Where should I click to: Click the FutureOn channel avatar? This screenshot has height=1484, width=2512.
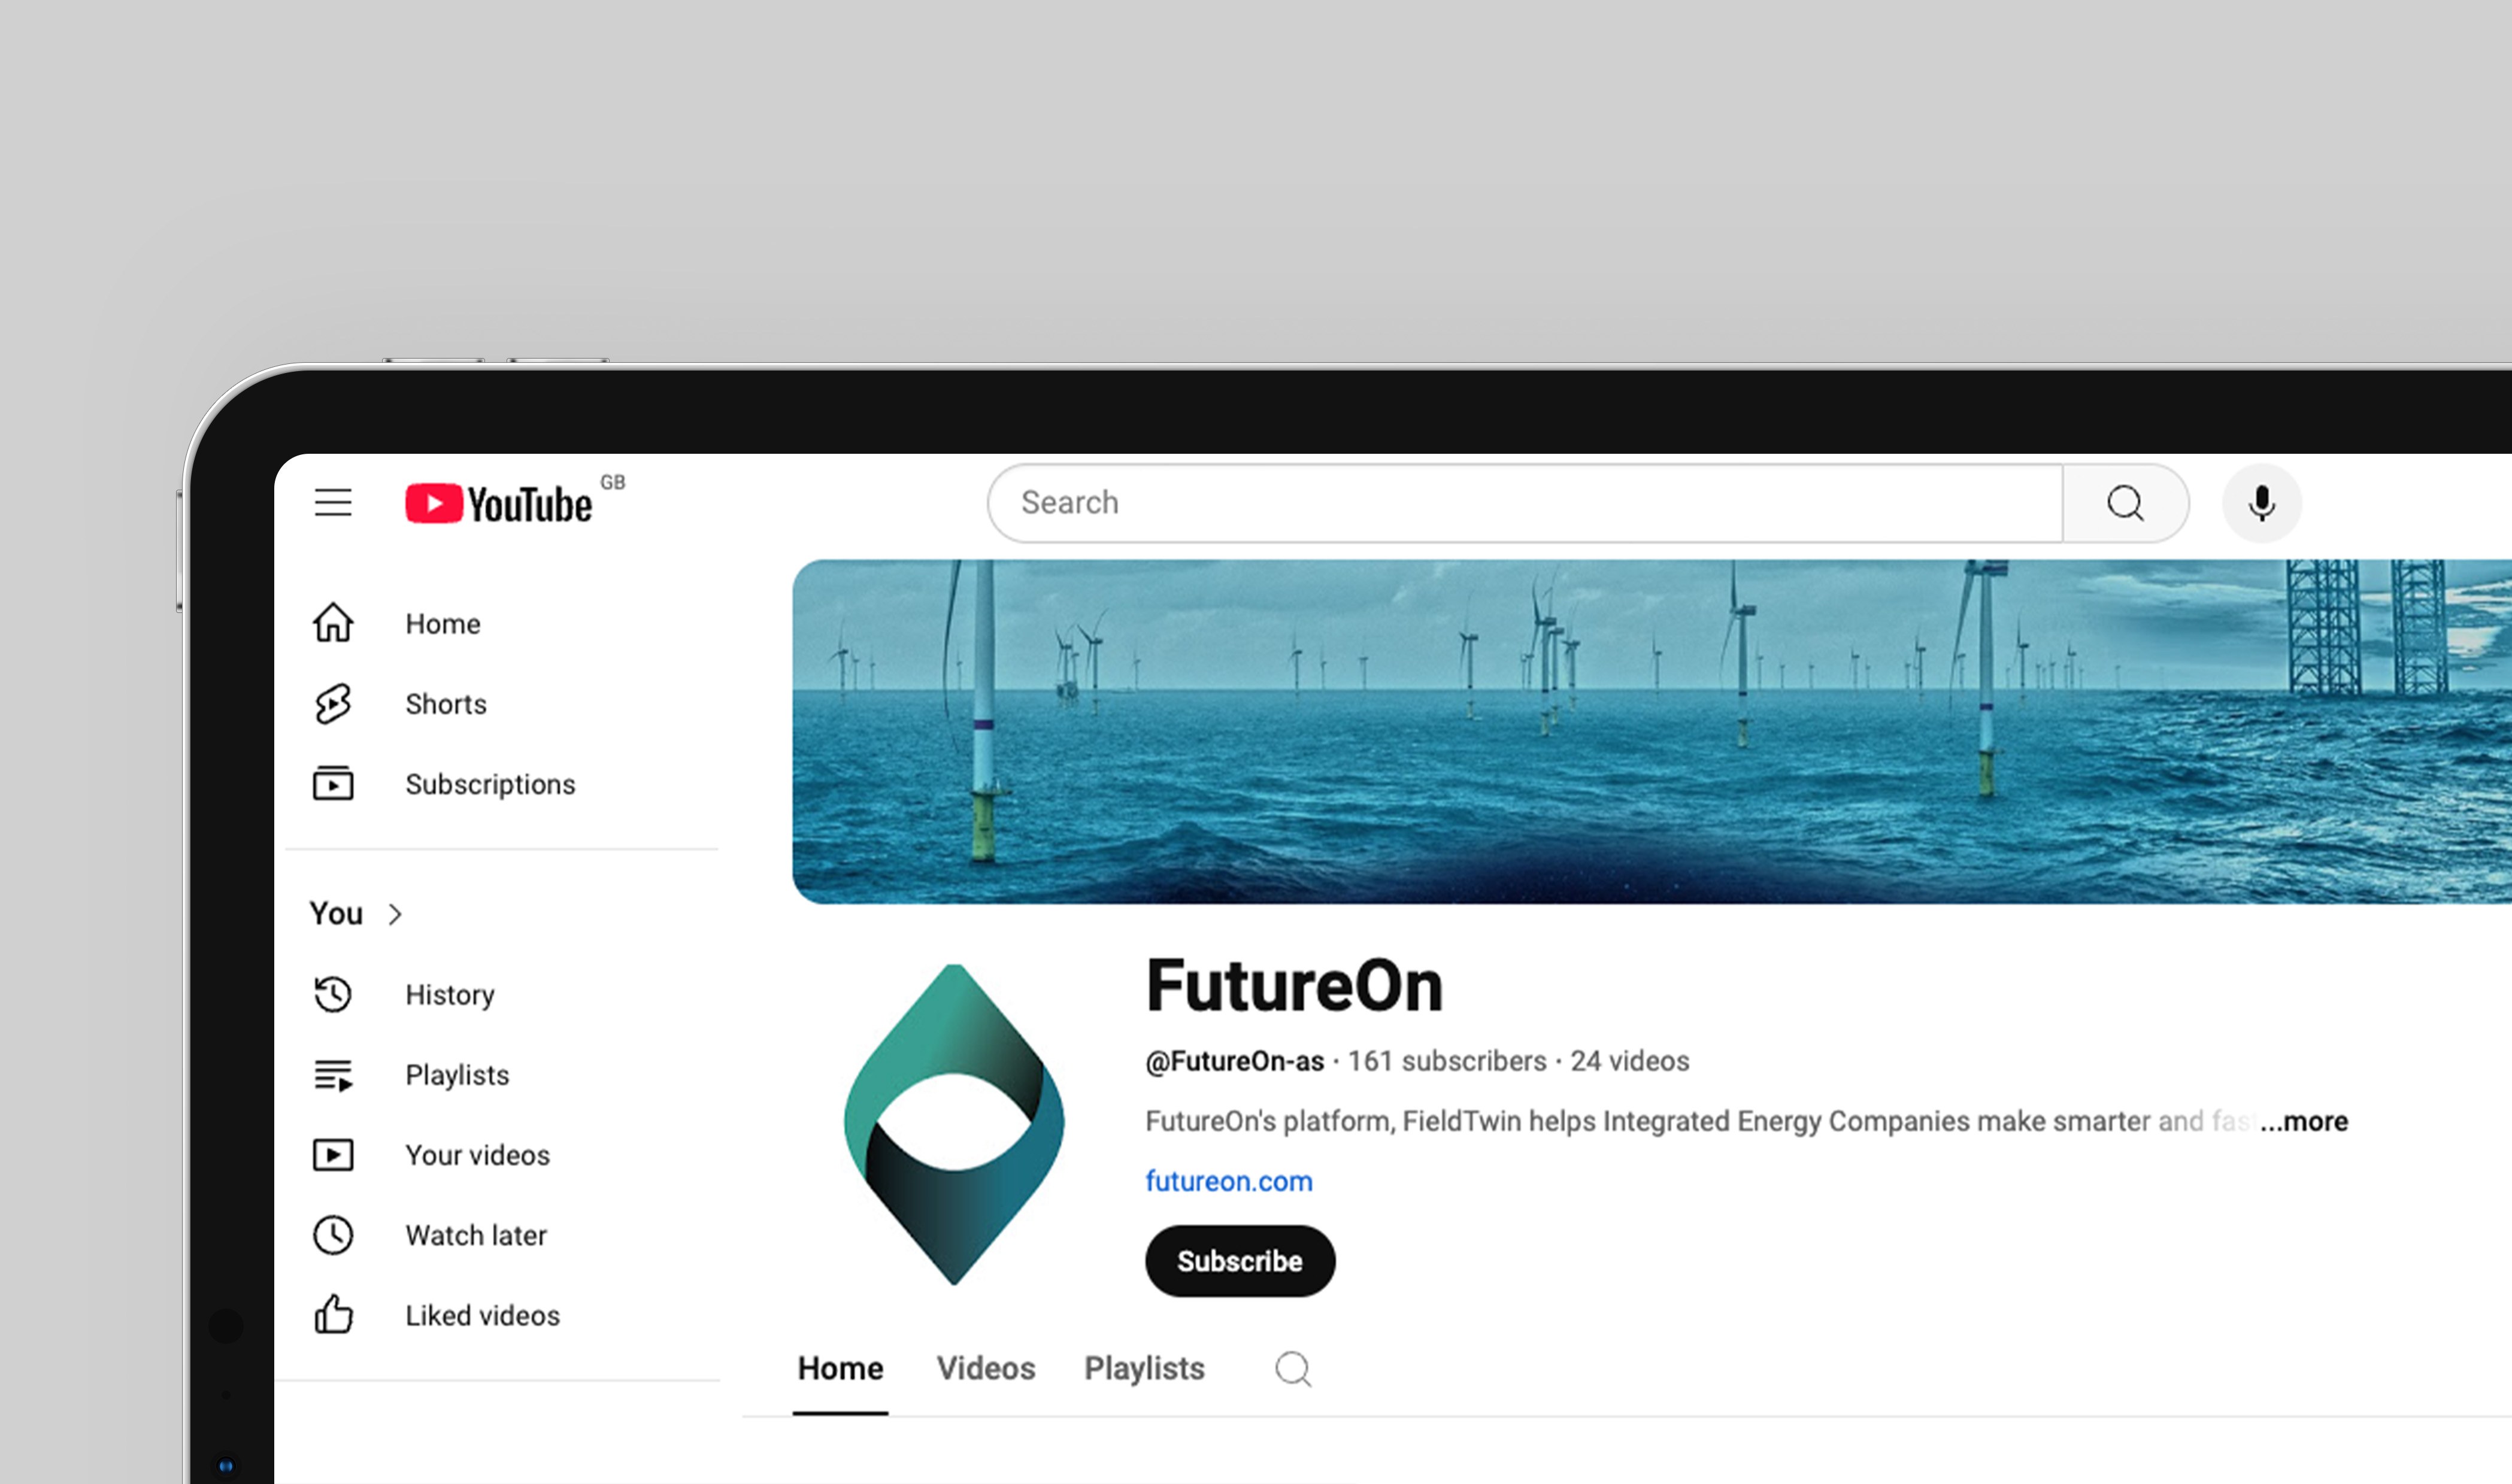pyautogui.click(x=954, y=1124)
